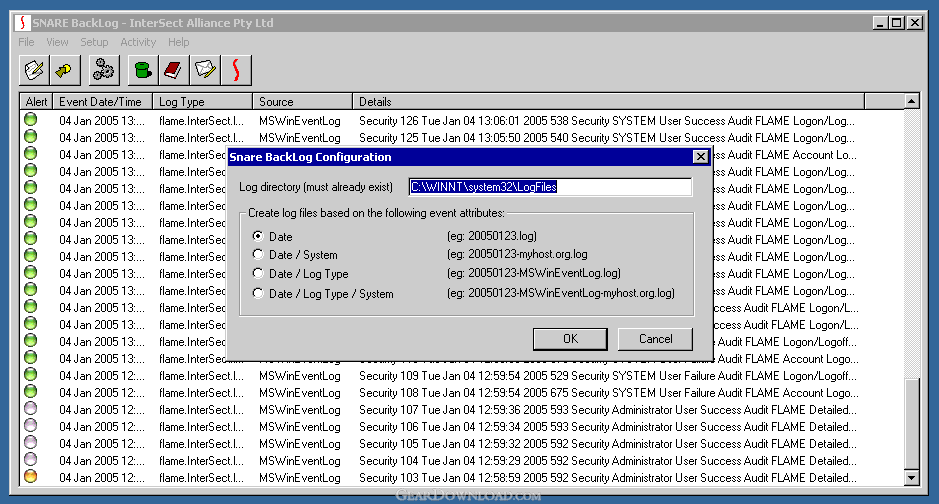The height and width of the screenshot is (504, 939).
Task: Cancel the Snare BackLog Configuration dialog
Action: click(655, 339)
